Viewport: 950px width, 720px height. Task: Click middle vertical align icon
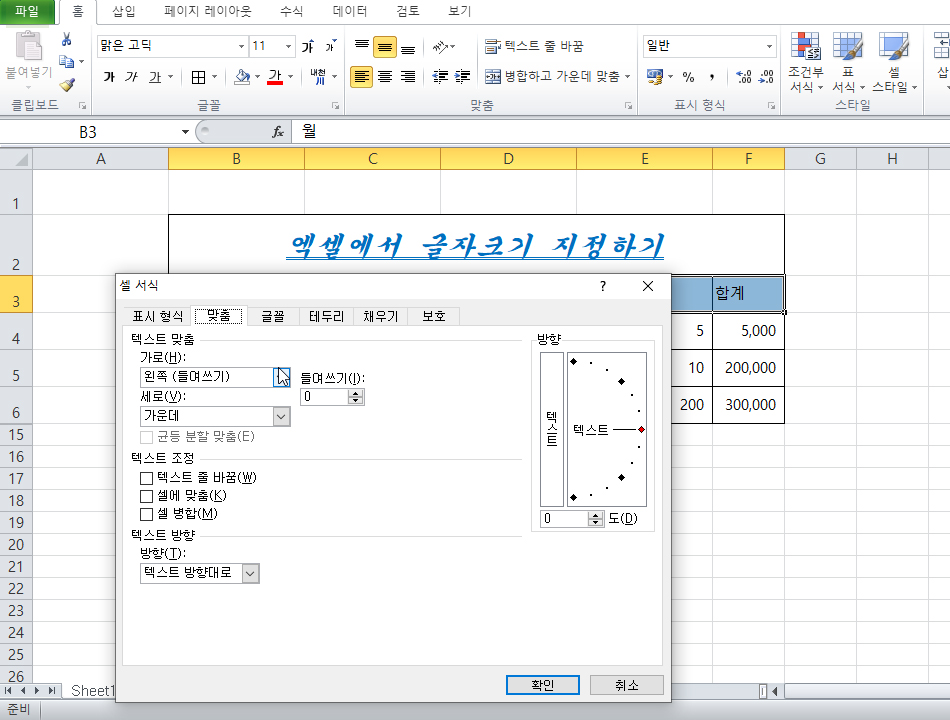coord(385,47)
